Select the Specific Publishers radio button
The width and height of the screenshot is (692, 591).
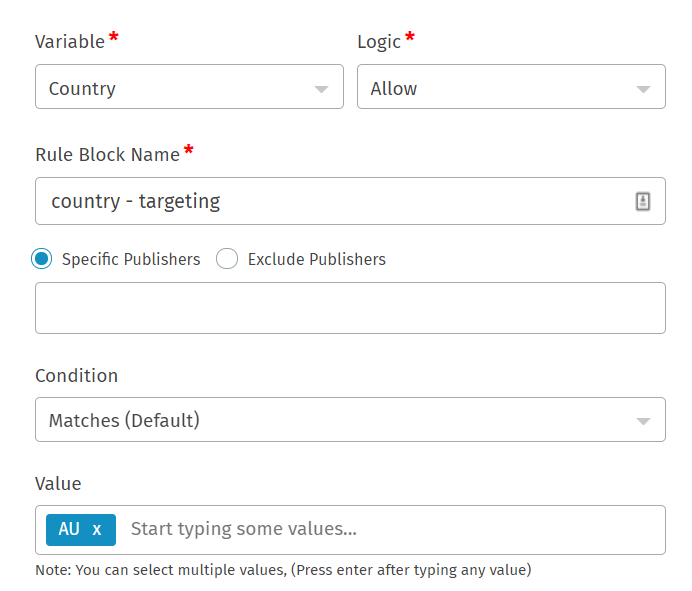[42, 259]
